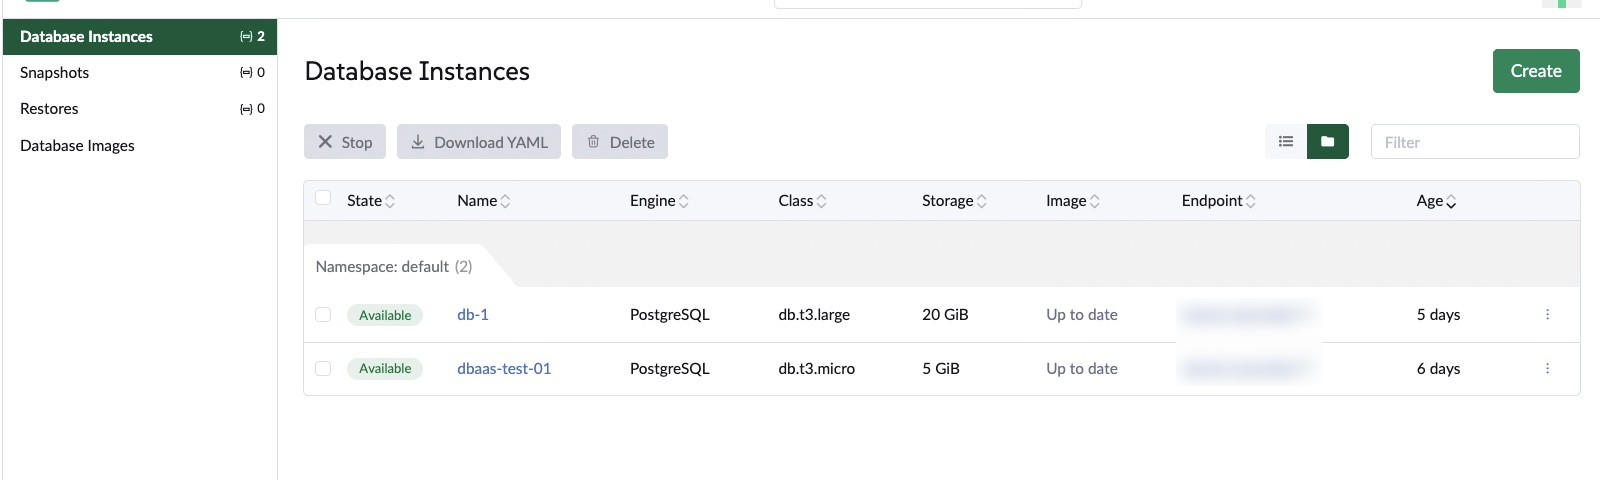1600x480 pixels.
Task: Select Database Instances in sidebar
Action: coord(140,37)
